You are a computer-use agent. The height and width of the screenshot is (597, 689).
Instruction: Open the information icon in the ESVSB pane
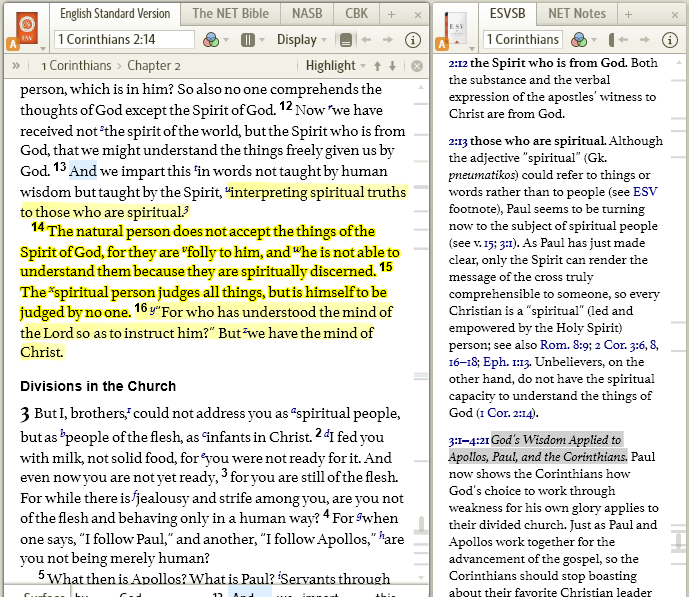672,40
